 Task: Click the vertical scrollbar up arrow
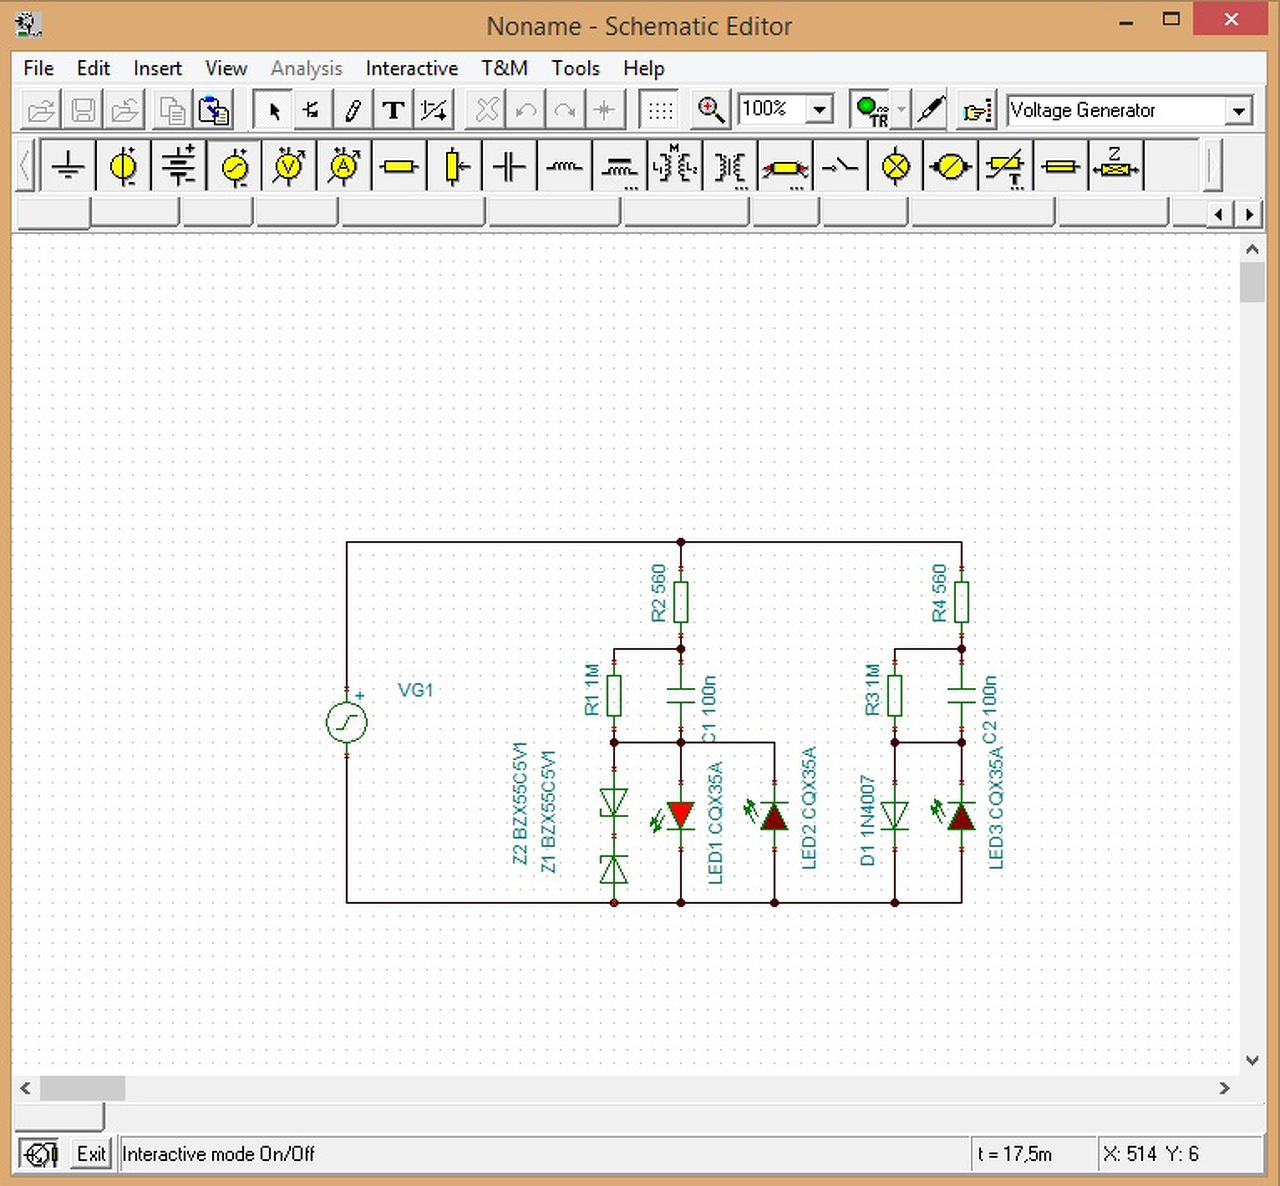[1252, 248]
